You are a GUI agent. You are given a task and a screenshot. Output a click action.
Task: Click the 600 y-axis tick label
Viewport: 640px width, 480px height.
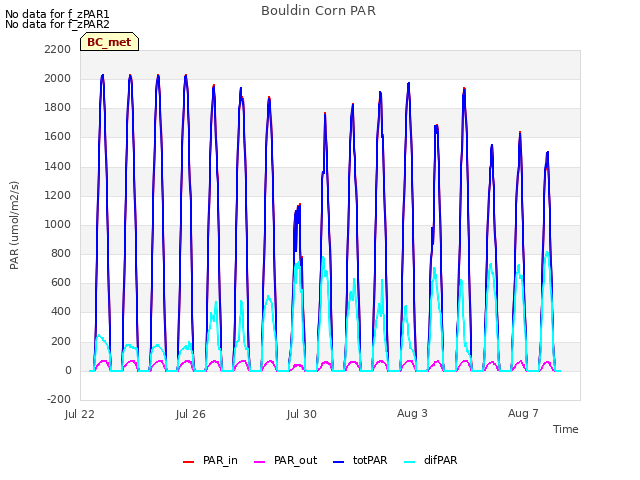click(x=61, y=282)
